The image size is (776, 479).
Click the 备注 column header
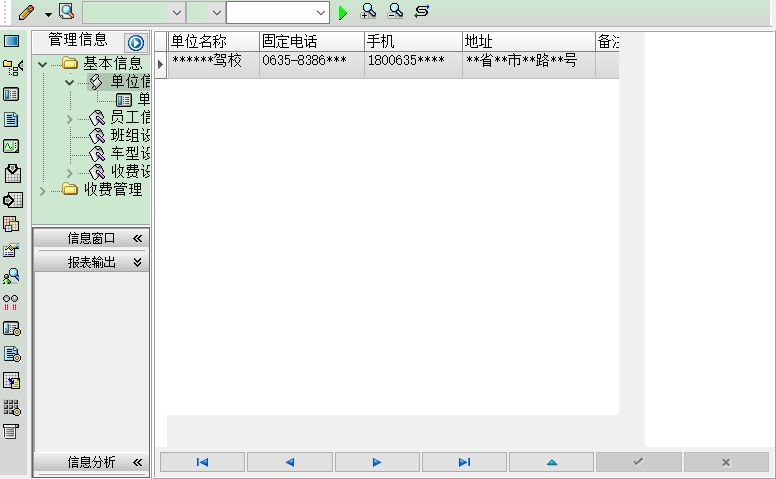(607, 42)
